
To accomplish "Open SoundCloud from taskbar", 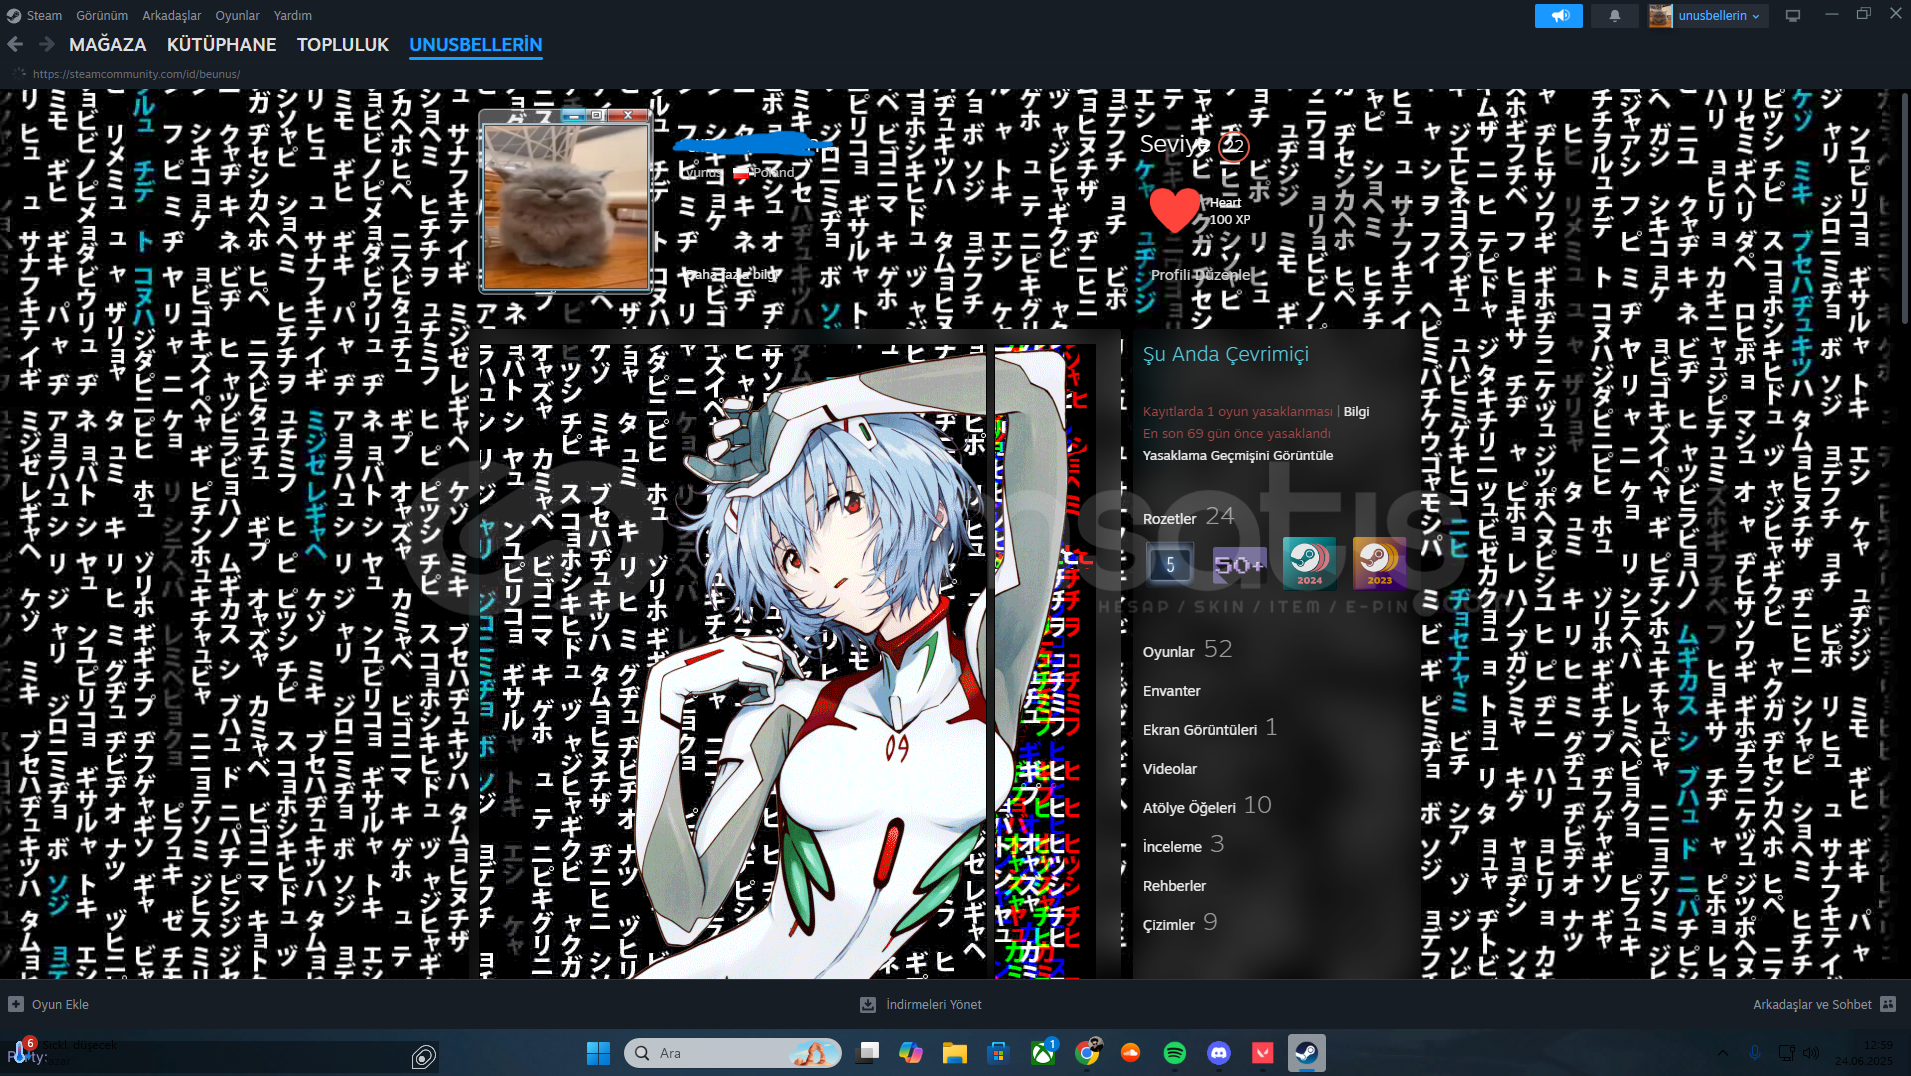I will tap(1131, 1053).
